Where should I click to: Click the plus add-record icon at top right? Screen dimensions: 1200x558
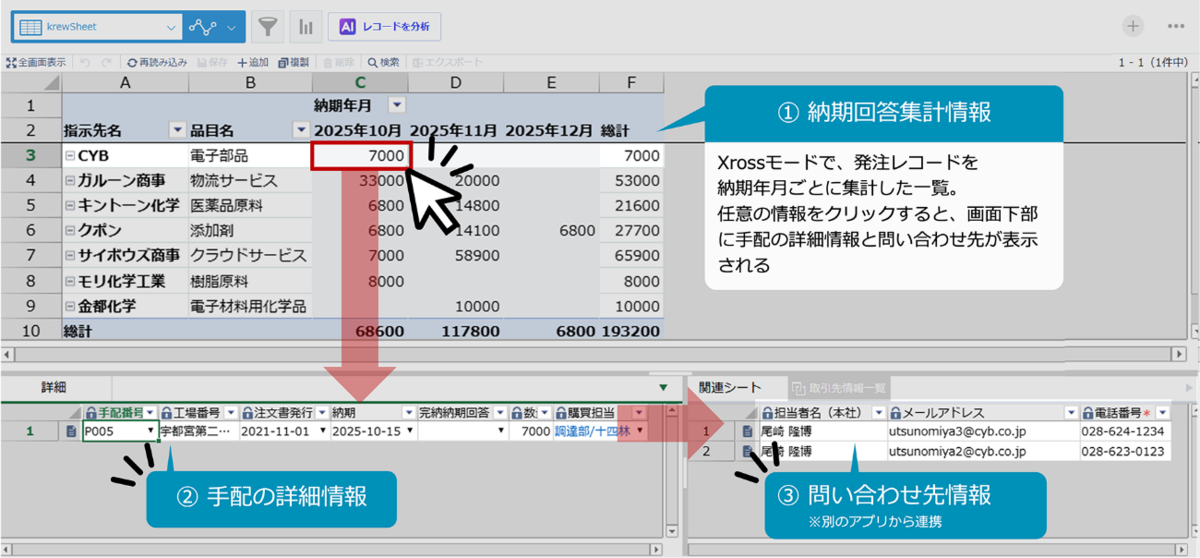[x=1133, y=26]
